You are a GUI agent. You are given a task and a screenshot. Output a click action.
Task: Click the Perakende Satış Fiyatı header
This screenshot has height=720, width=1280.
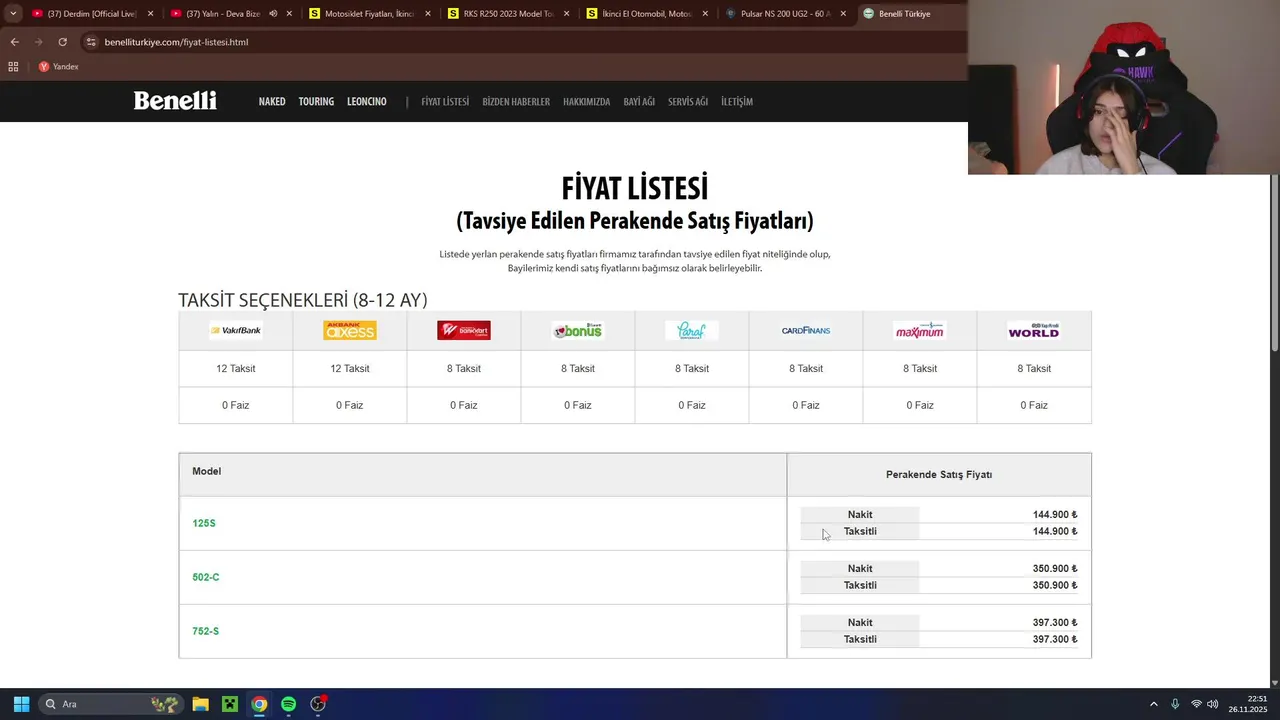[939, 475]
